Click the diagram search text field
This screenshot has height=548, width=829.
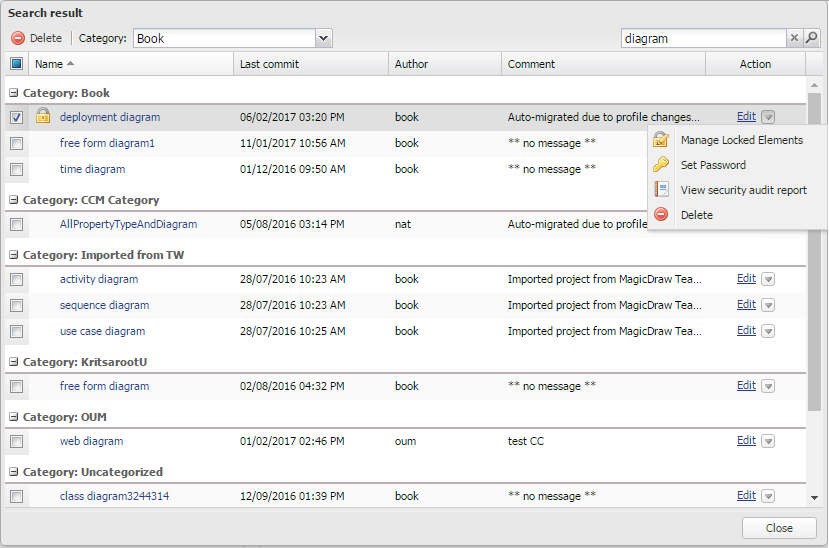[x=702, y=38]
